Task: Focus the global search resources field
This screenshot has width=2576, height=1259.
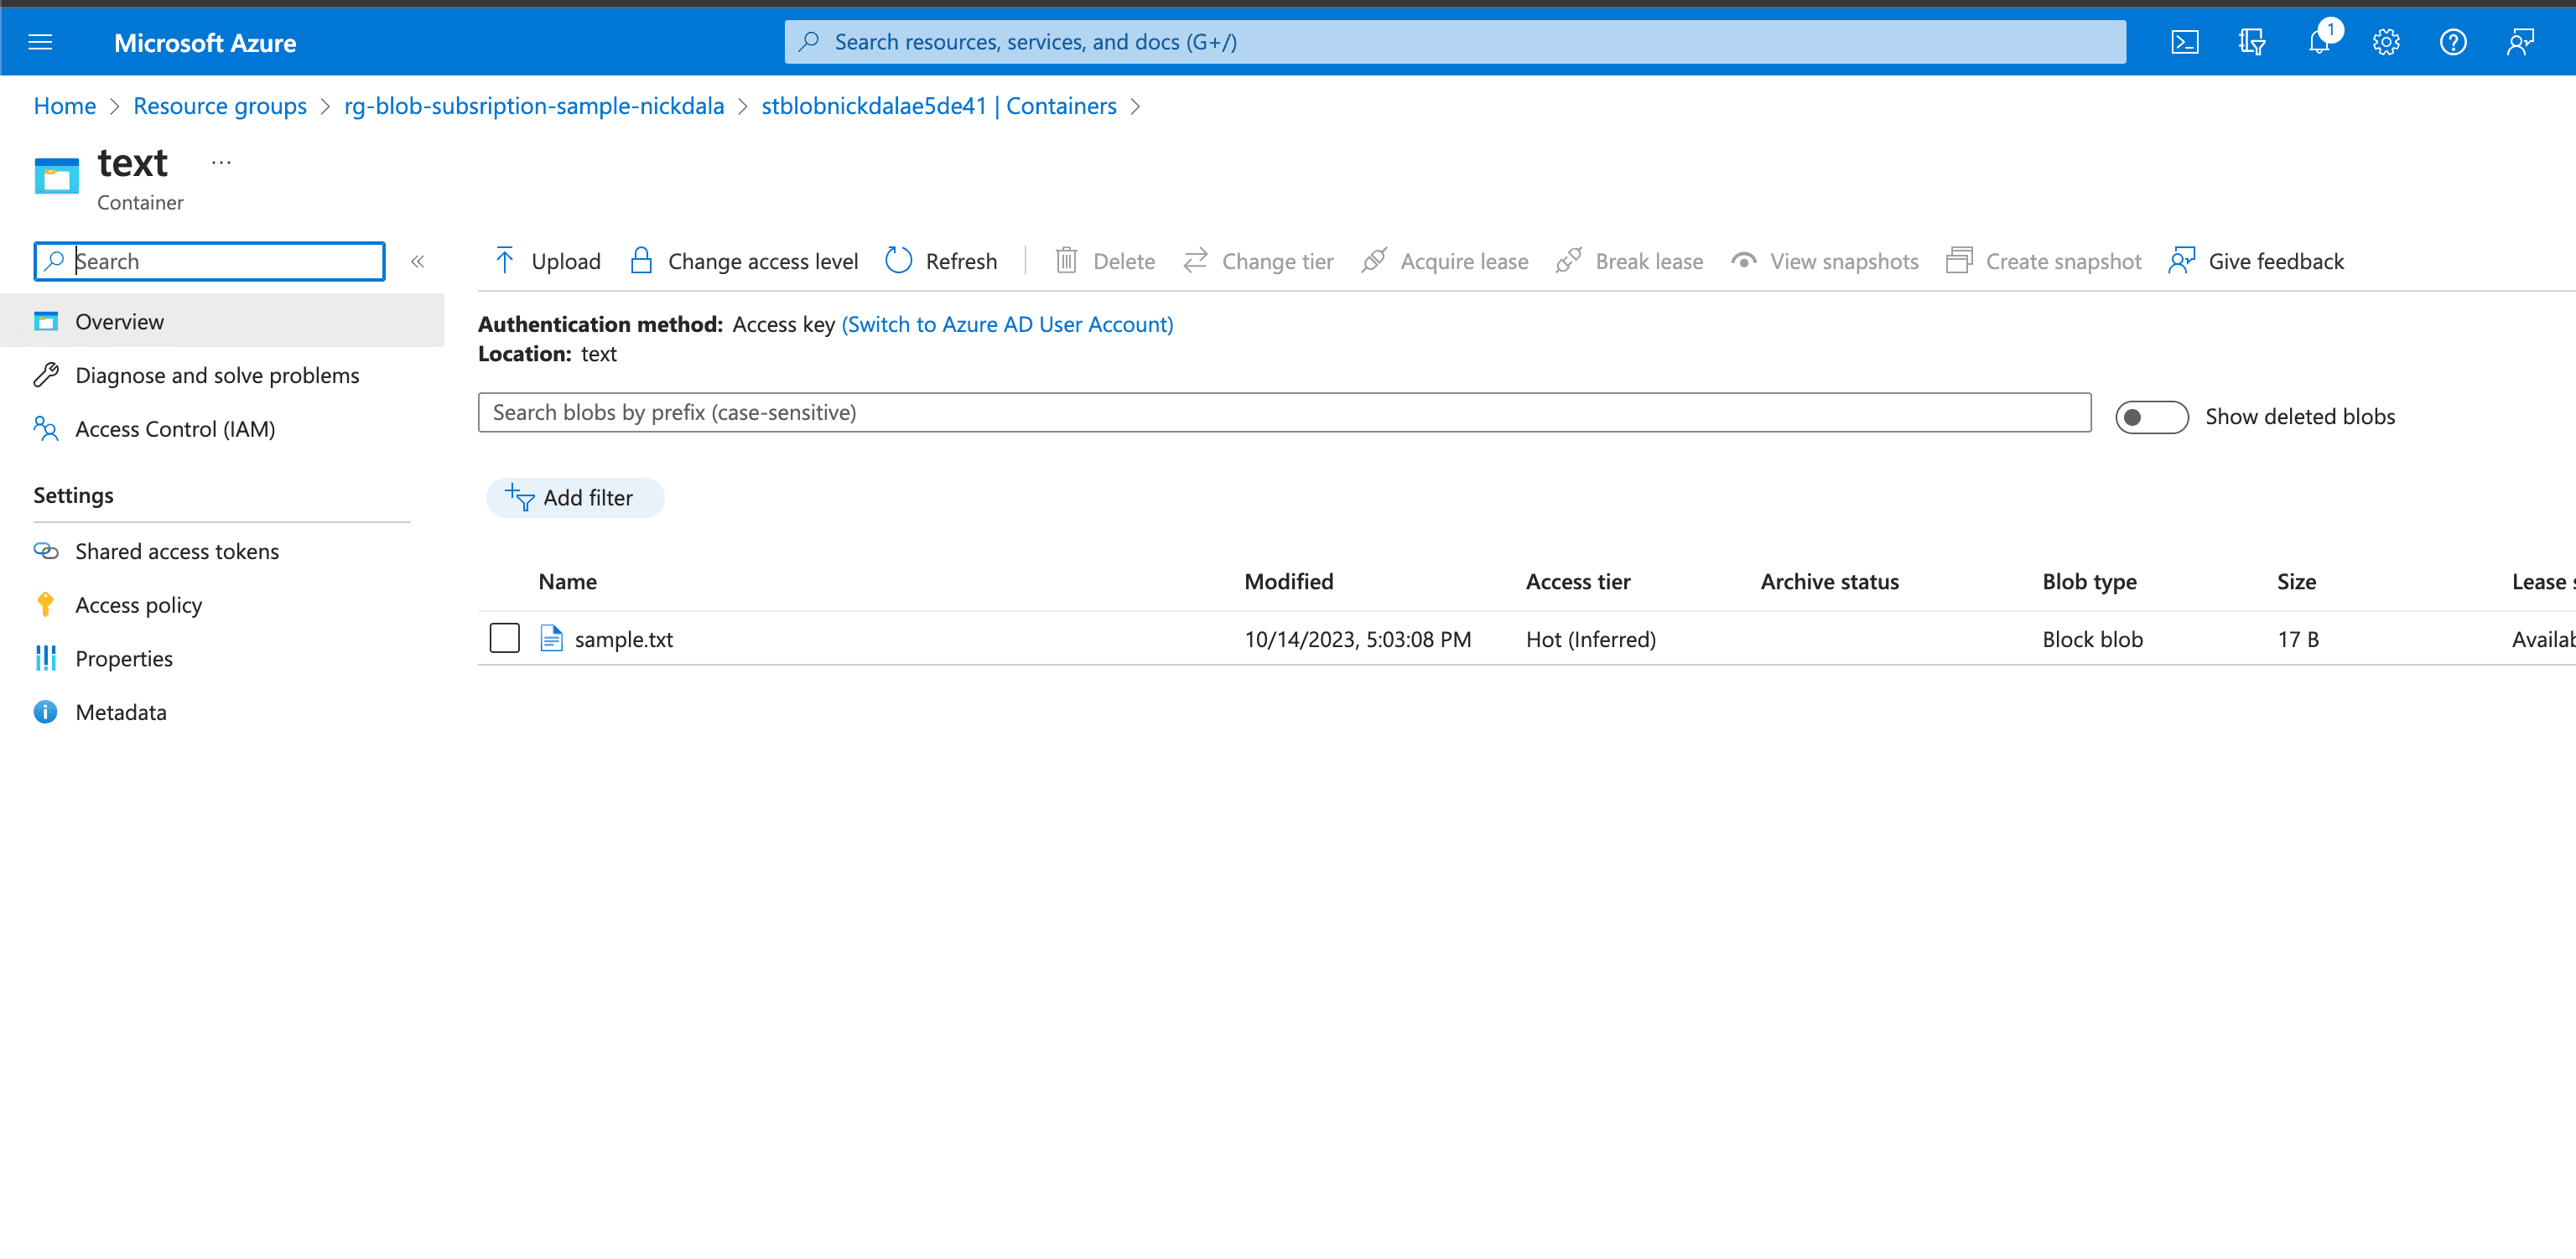Action: tap(1455, 42)
